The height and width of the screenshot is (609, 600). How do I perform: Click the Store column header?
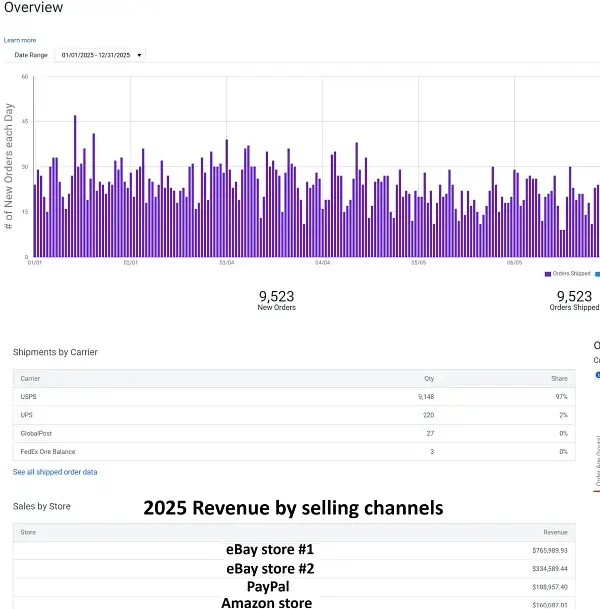click(28, 532)
